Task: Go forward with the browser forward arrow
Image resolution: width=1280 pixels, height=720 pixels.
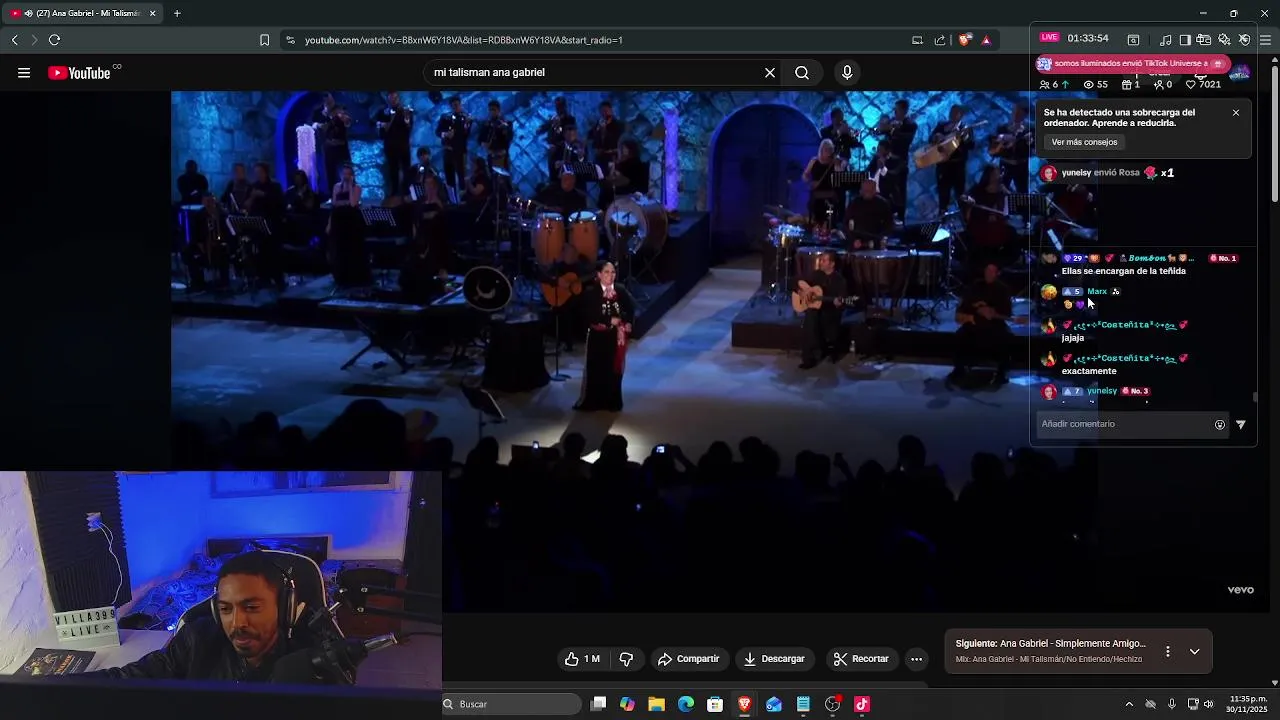Action: click(34, 40)
